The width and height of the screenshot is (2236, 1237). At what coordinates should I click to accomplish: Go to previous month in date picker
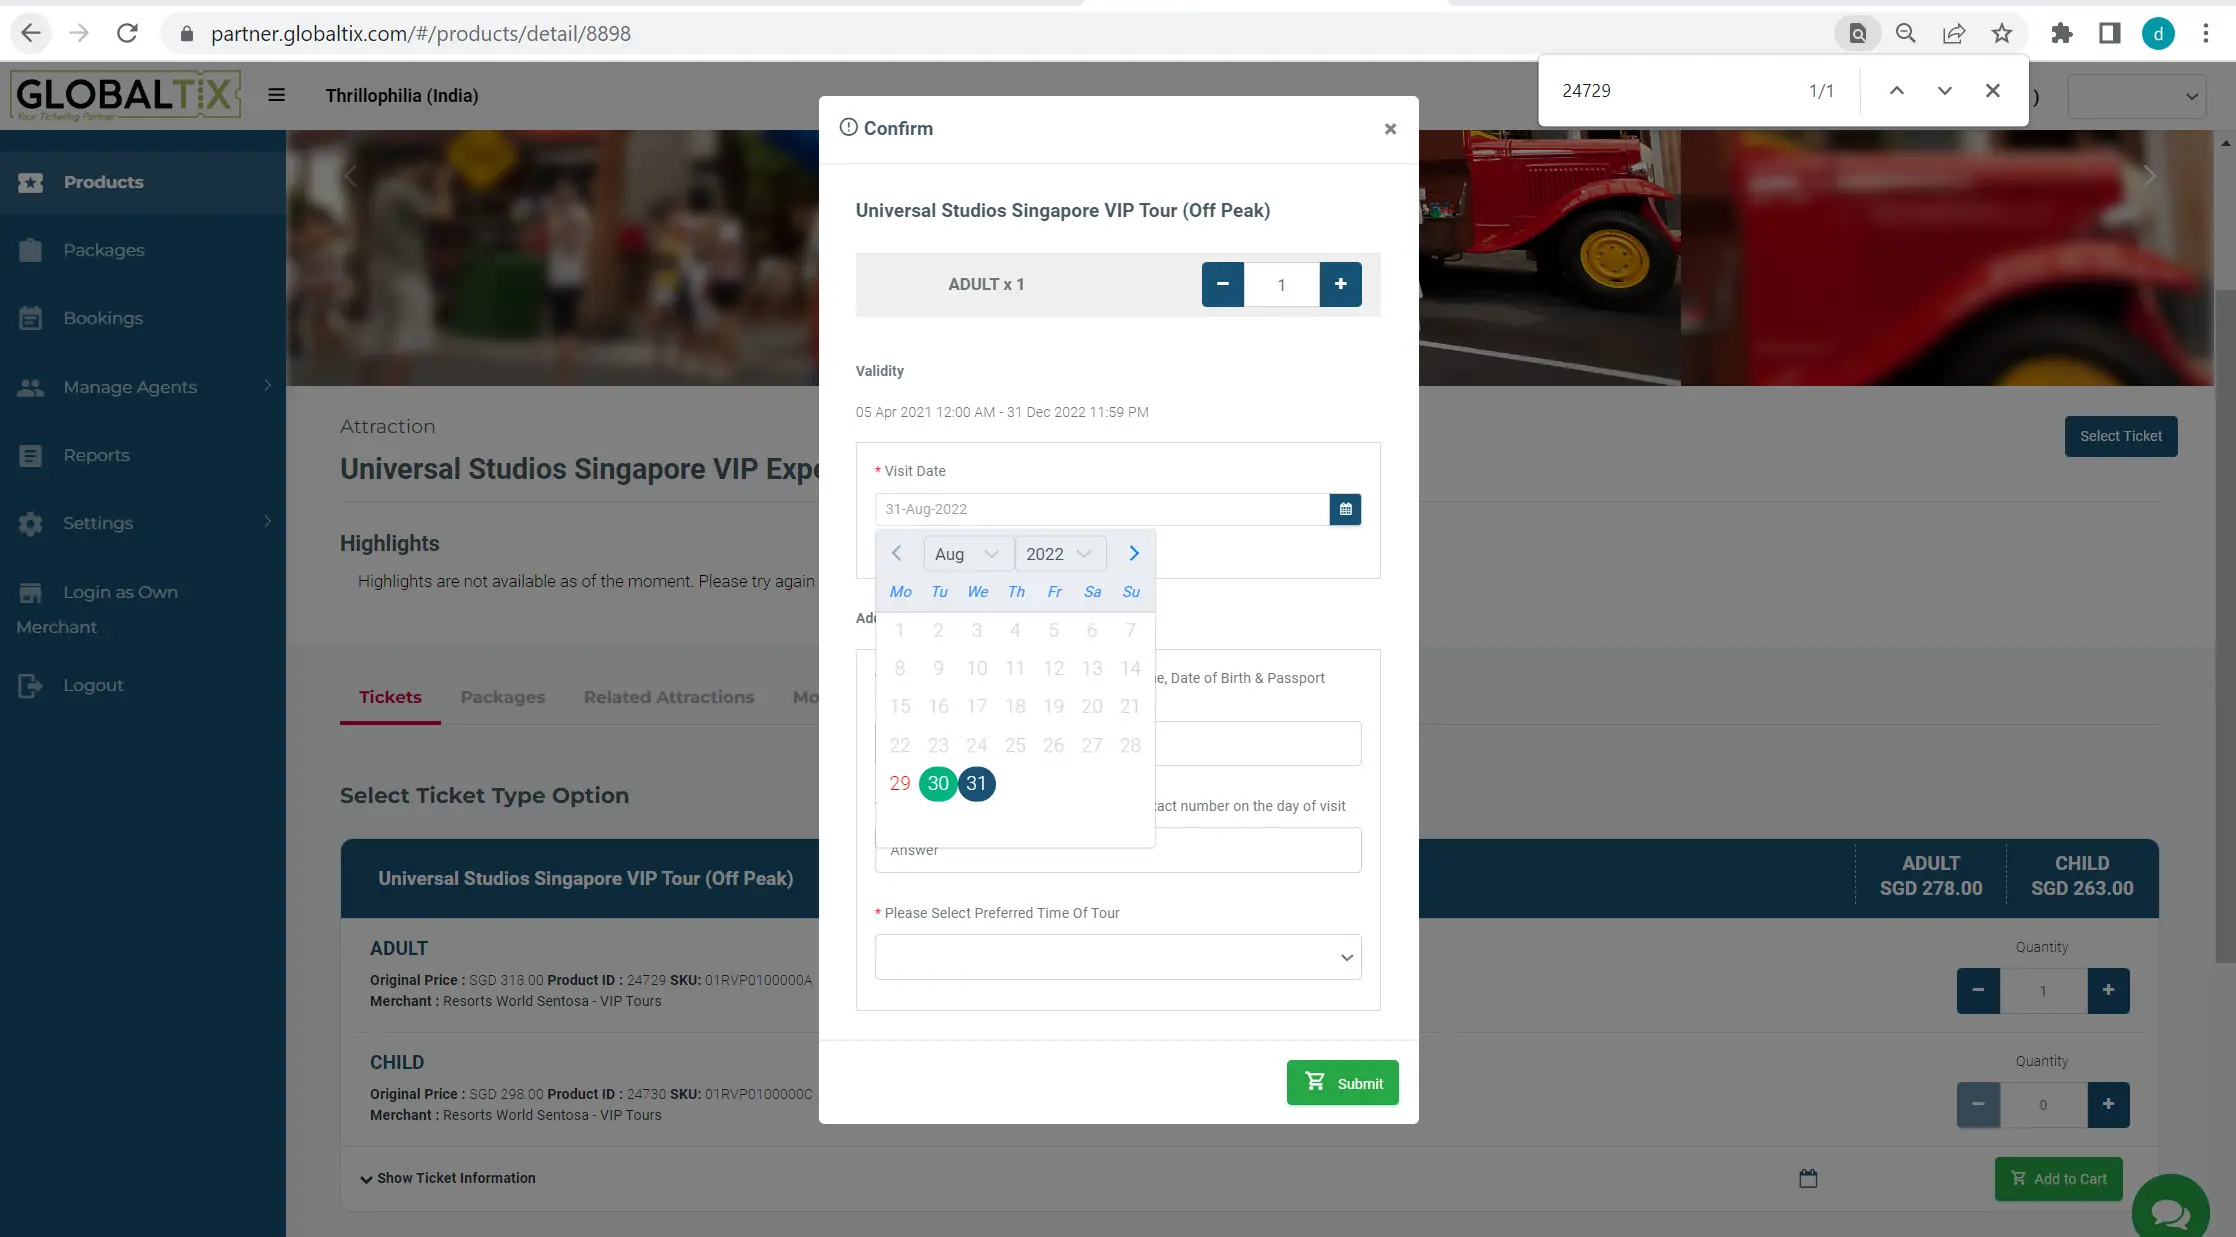tap(897, 553)
